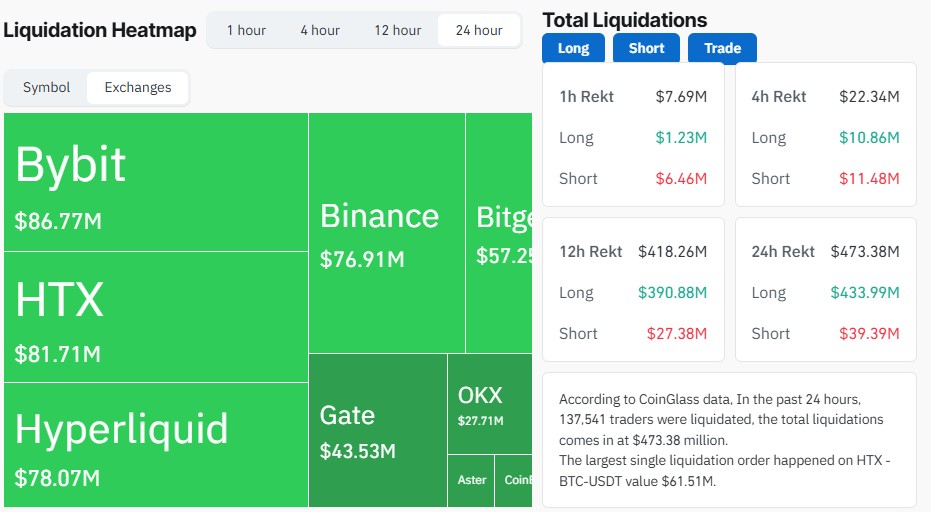Choose the 12 hour timeframe tab

tap(398, 30)
